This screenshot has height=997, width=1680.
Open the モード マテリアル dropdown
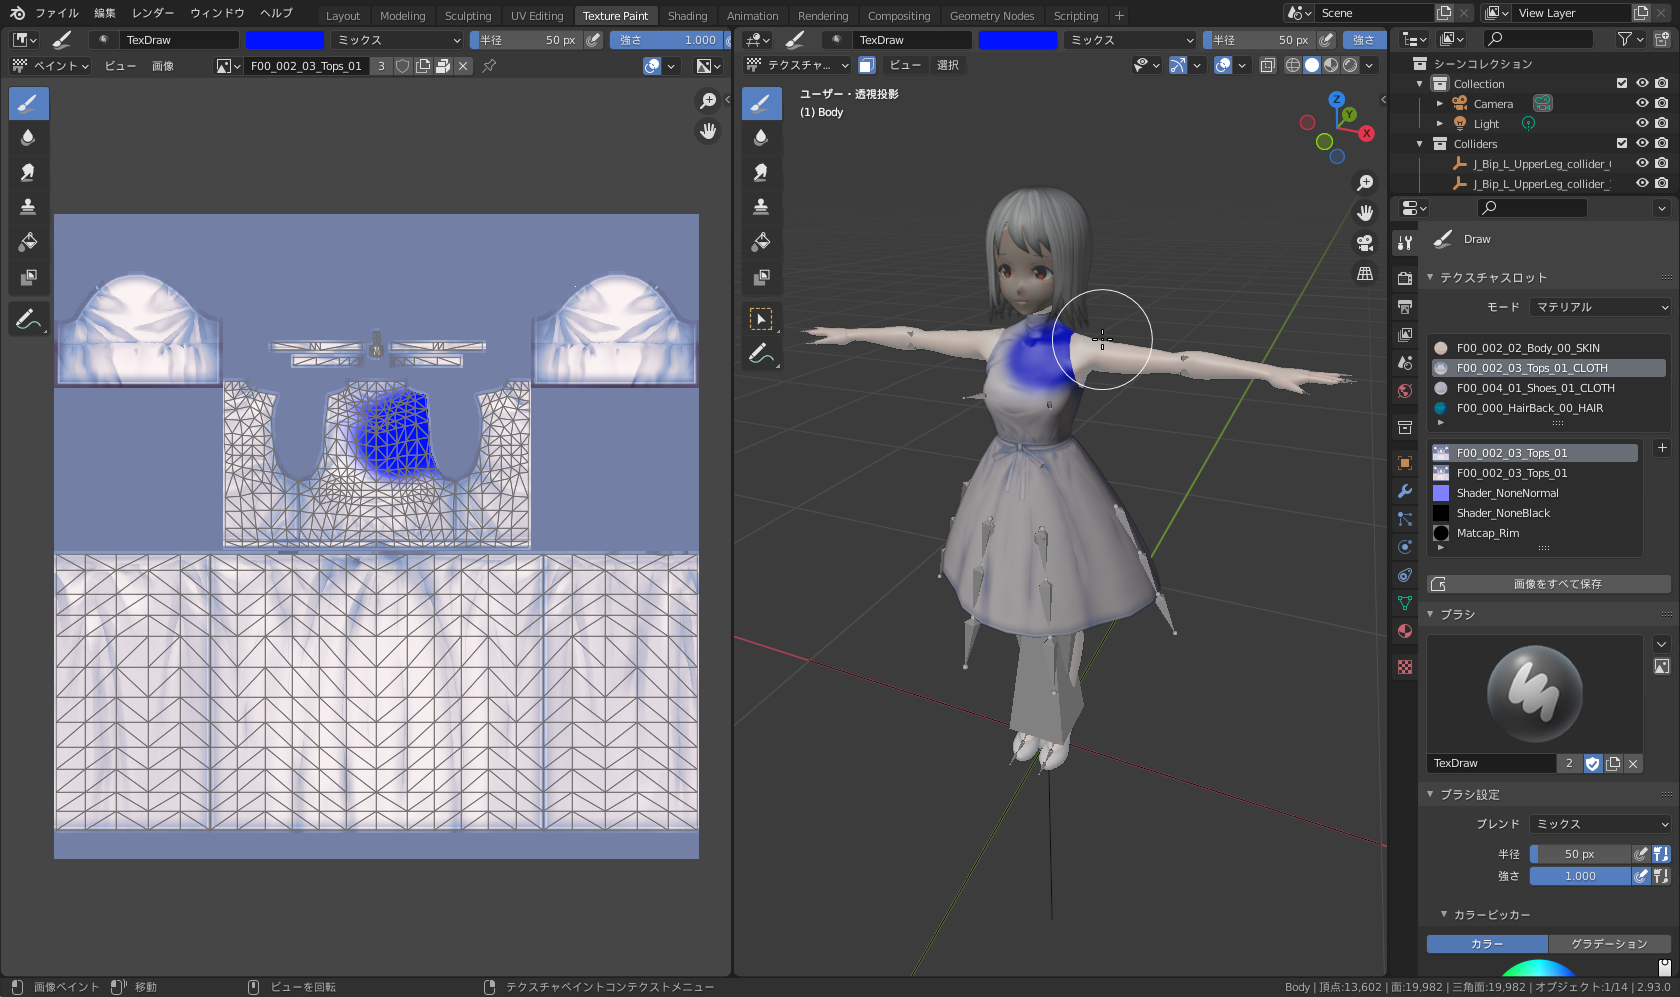1600,307
